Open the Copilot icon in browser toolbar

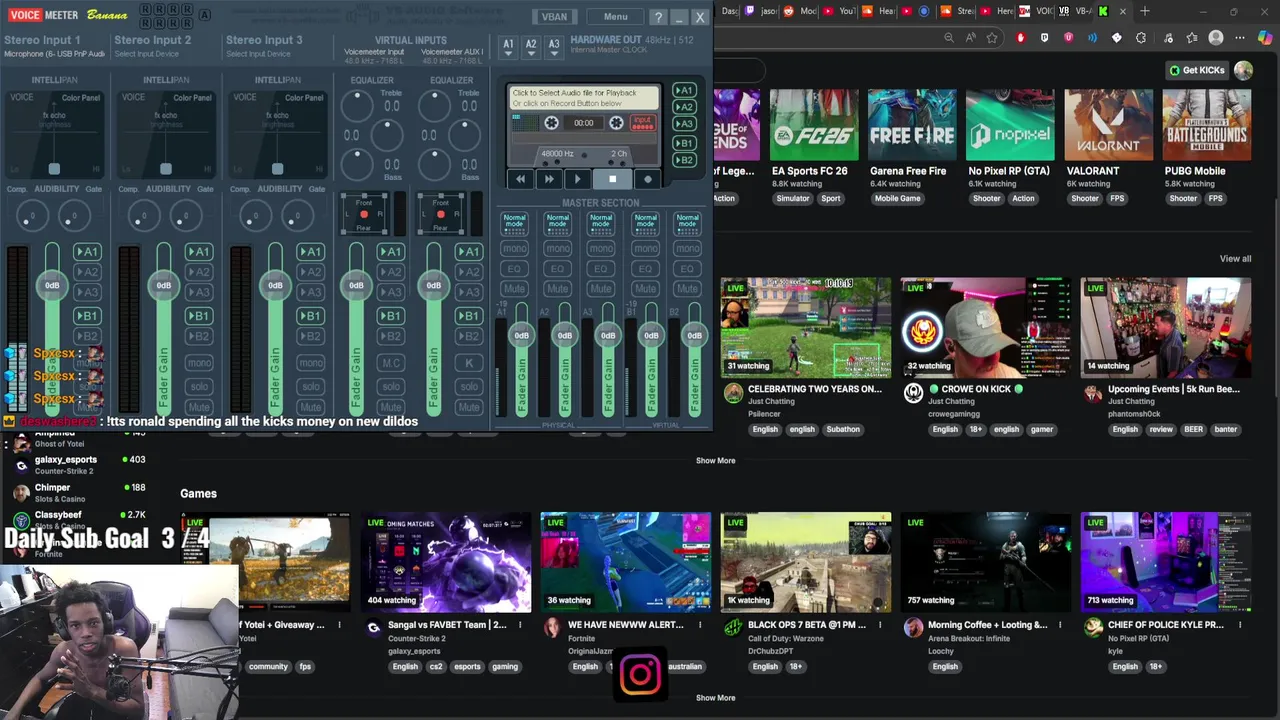coord(1264,38)
